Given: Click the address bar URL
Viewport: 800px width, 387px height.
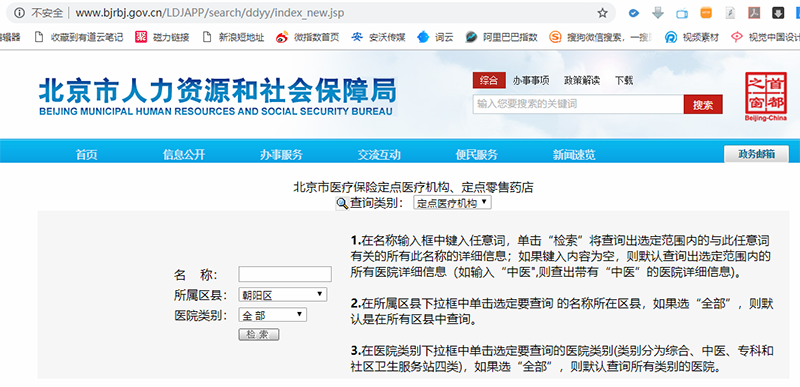Looking at the screenshot, I should [x=210, y=13].
